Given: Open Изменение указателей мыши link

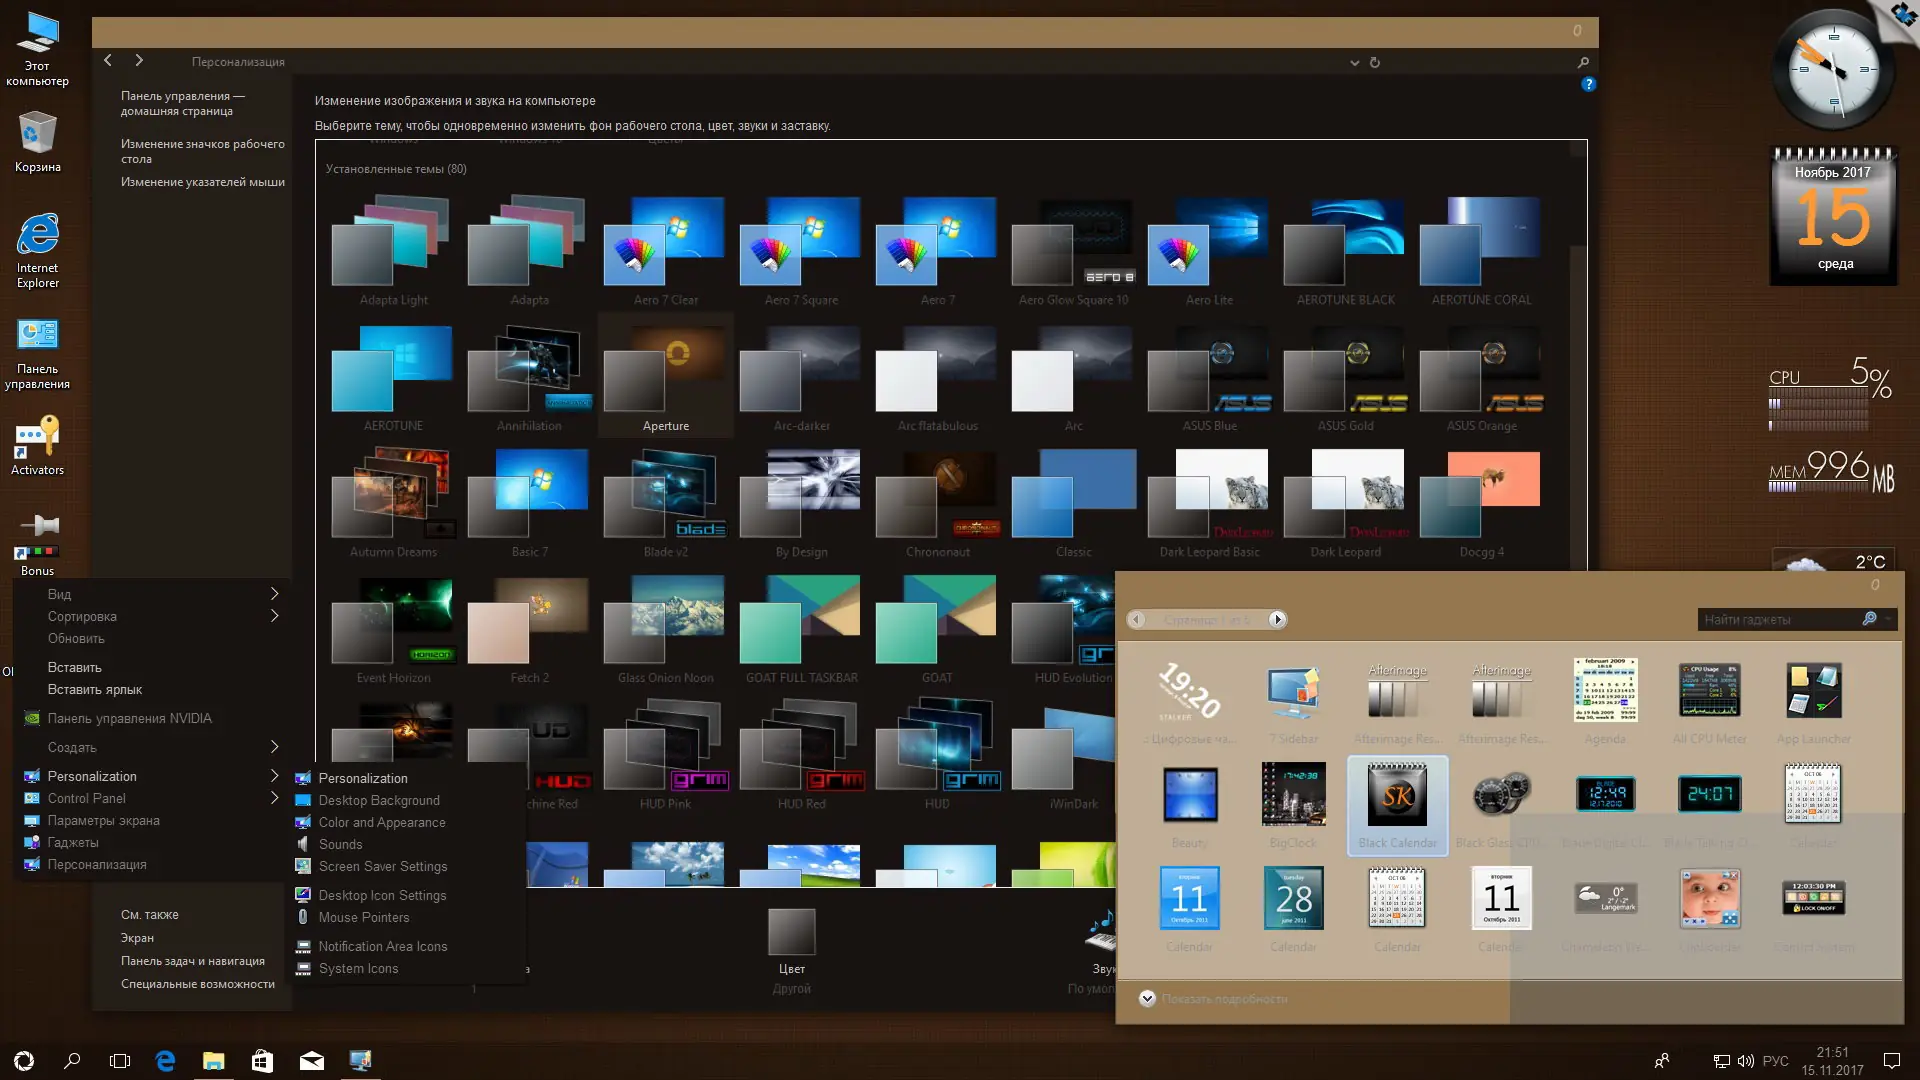Looking at the screenshot, I should point(203,182).
